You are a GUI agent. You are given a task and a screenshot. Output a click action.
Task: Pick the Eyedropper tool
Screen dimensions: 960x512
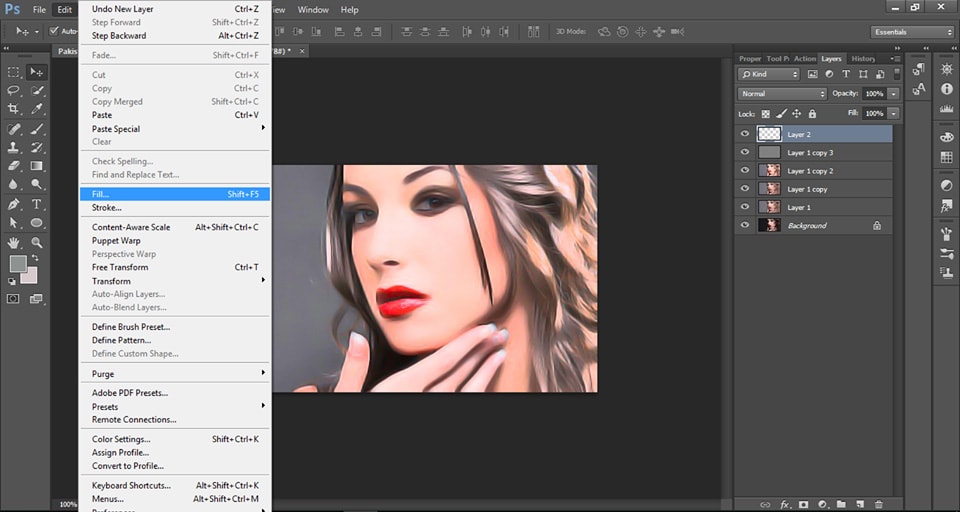pos(37,109)
